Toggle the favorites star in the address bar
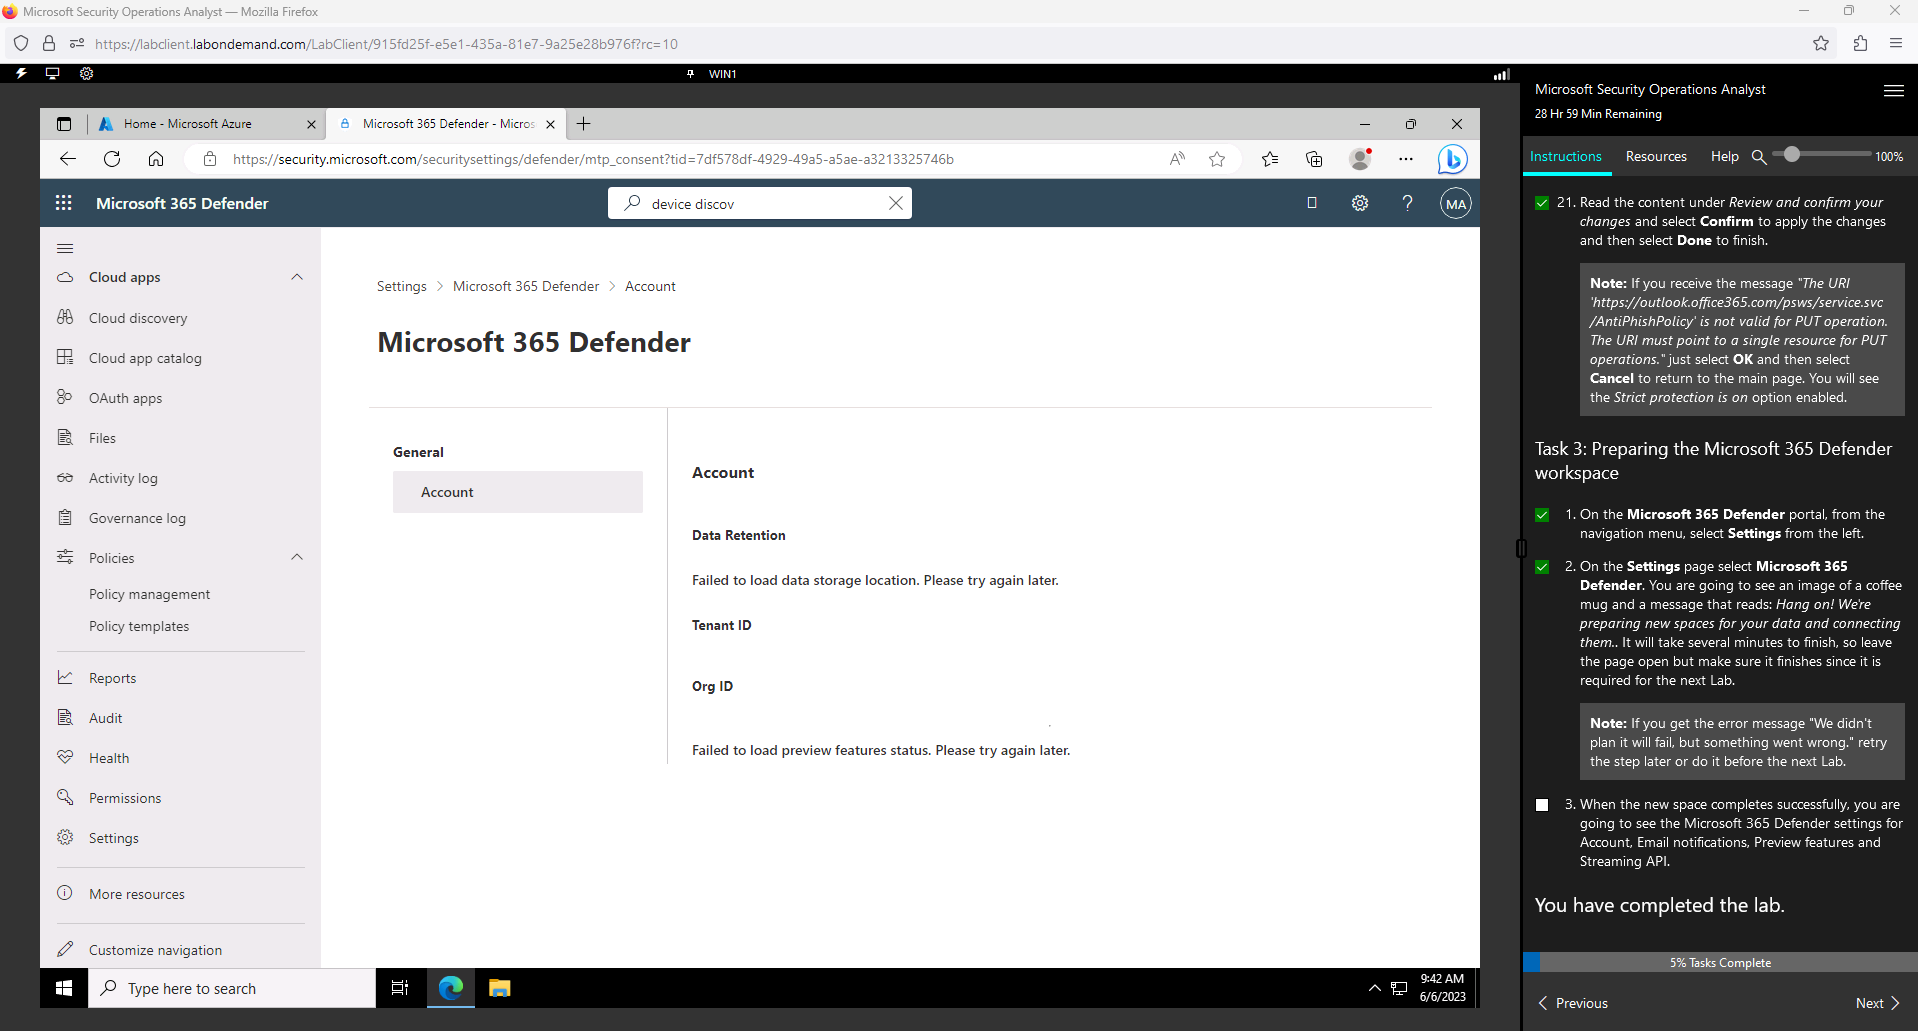This screenshot has height=1031, width=1918. pos(1217,158)
